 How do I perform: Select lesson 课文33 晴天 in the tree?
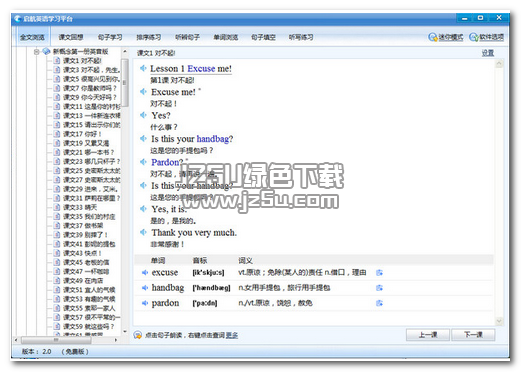80,207
